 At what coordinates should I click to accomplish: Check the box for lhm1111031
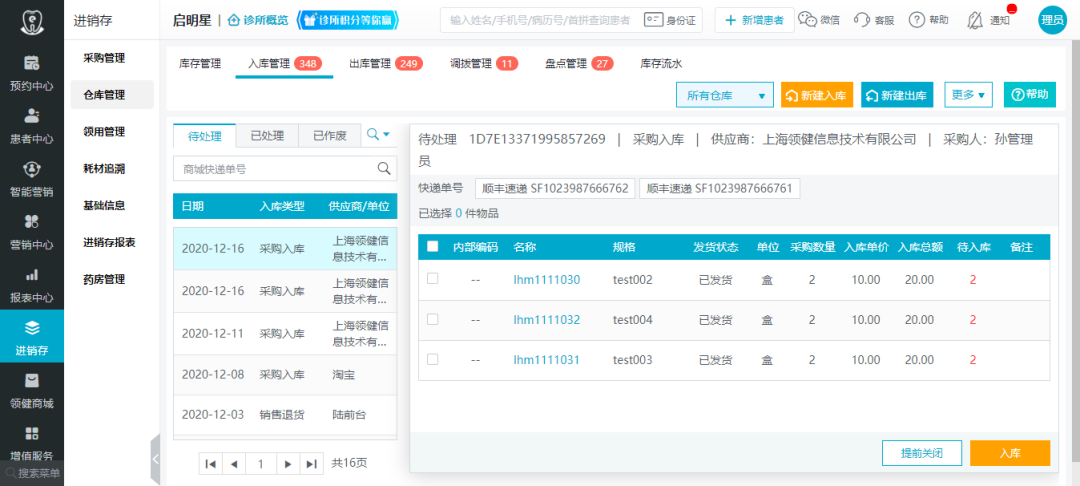coord(433,359)
